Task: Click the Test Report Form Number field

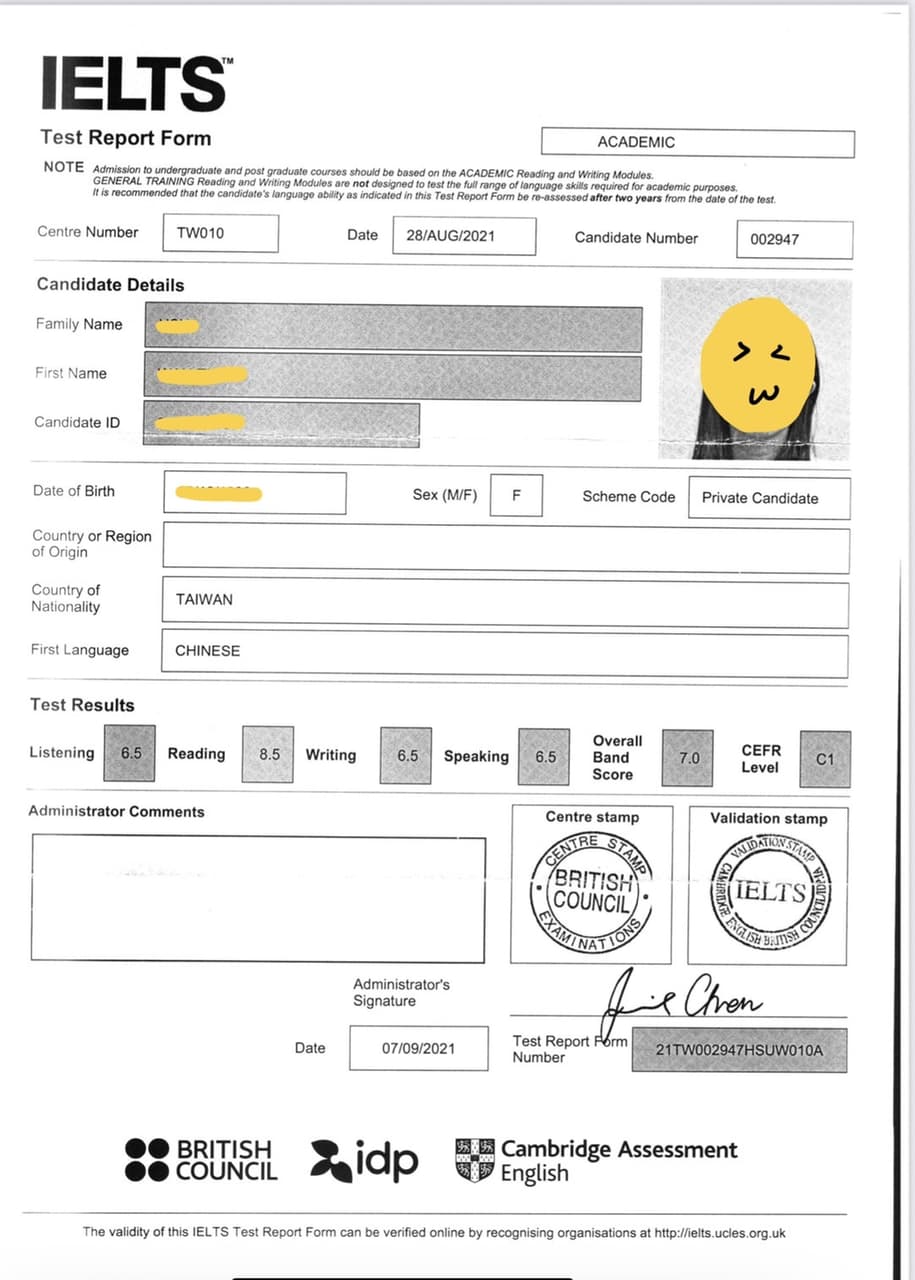Action: pos(739,1050)
